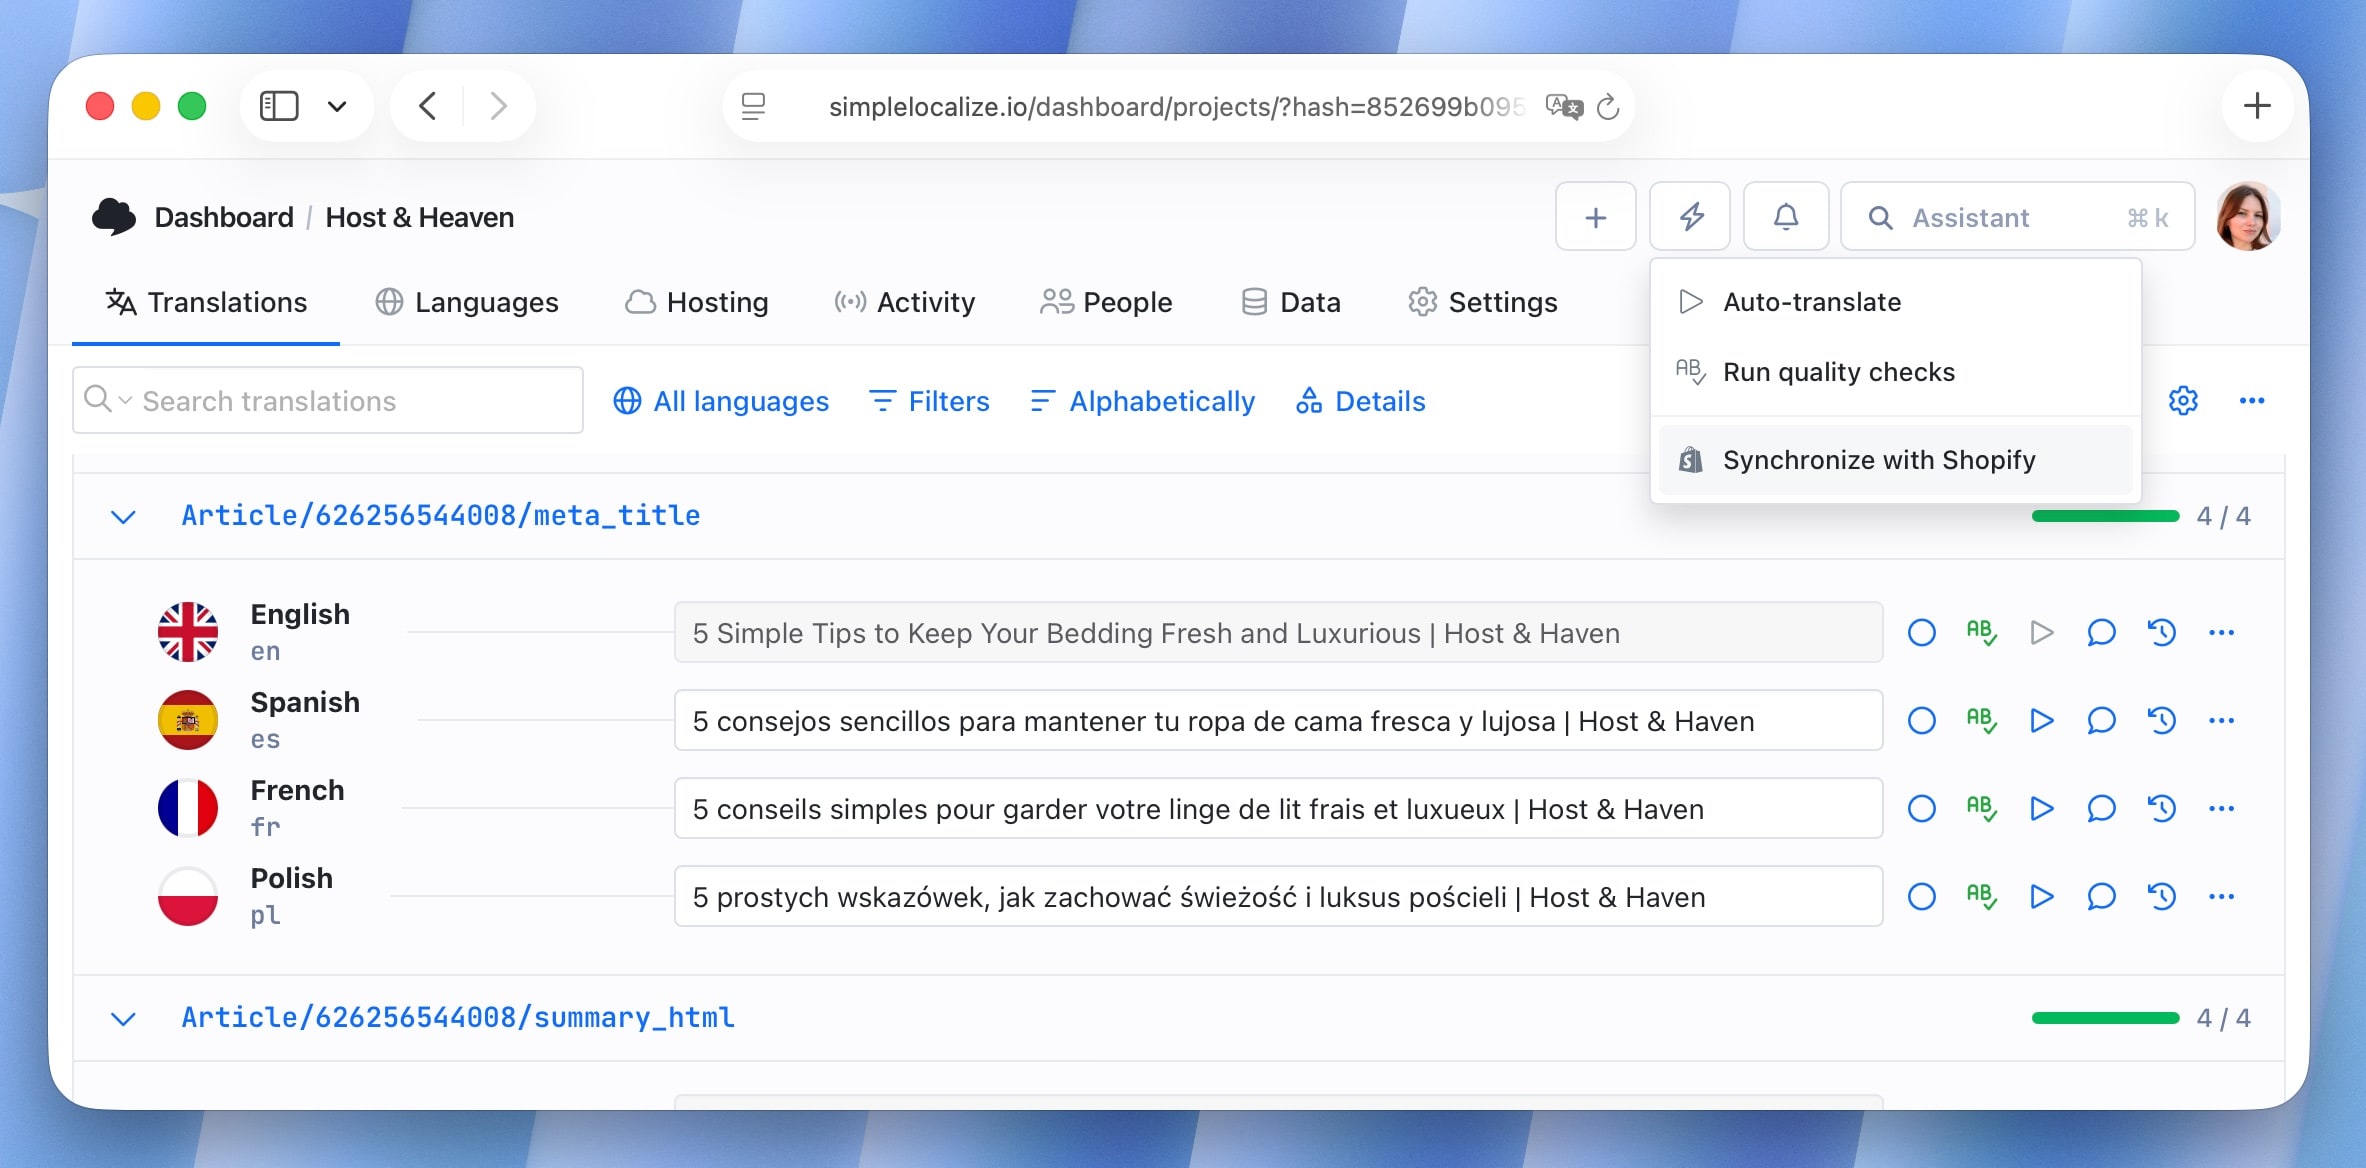Screen dimensions: 2366x1168
Task: Auto-translate the French row play icon
Action: coord(2041,809)
